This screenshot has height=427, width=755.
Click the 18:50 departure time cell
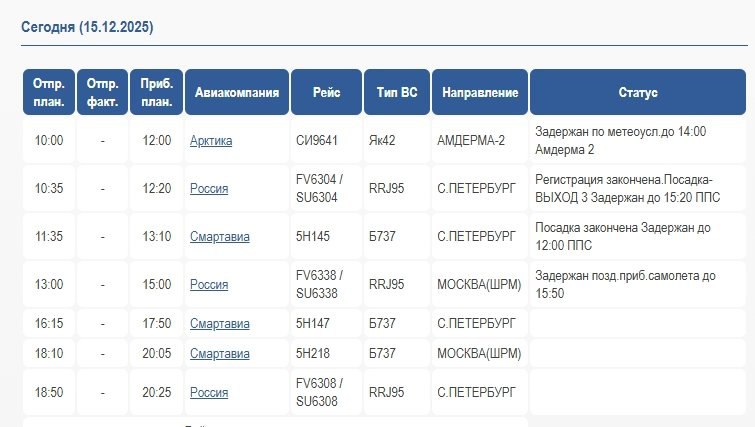(49, 392)
